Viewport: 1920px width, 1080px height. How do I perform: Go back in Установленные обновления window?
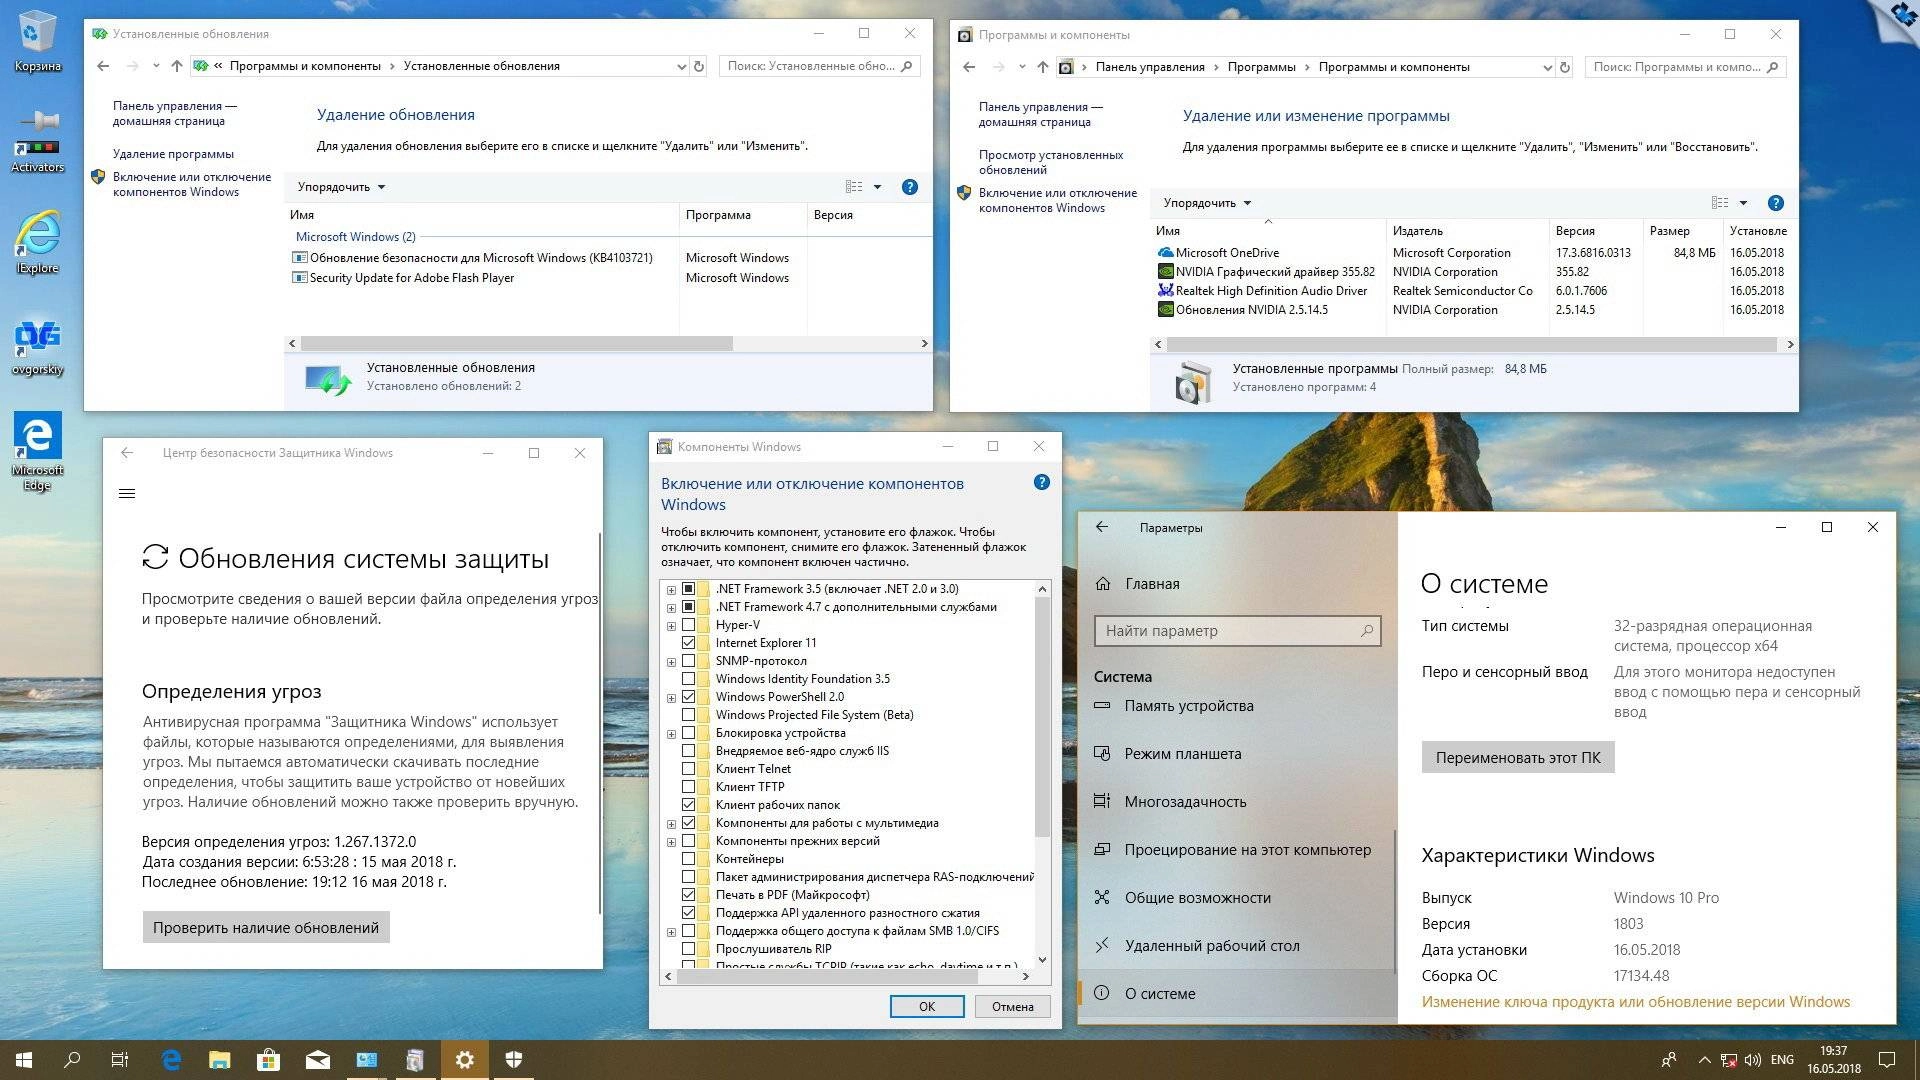(x=103, y=66)
